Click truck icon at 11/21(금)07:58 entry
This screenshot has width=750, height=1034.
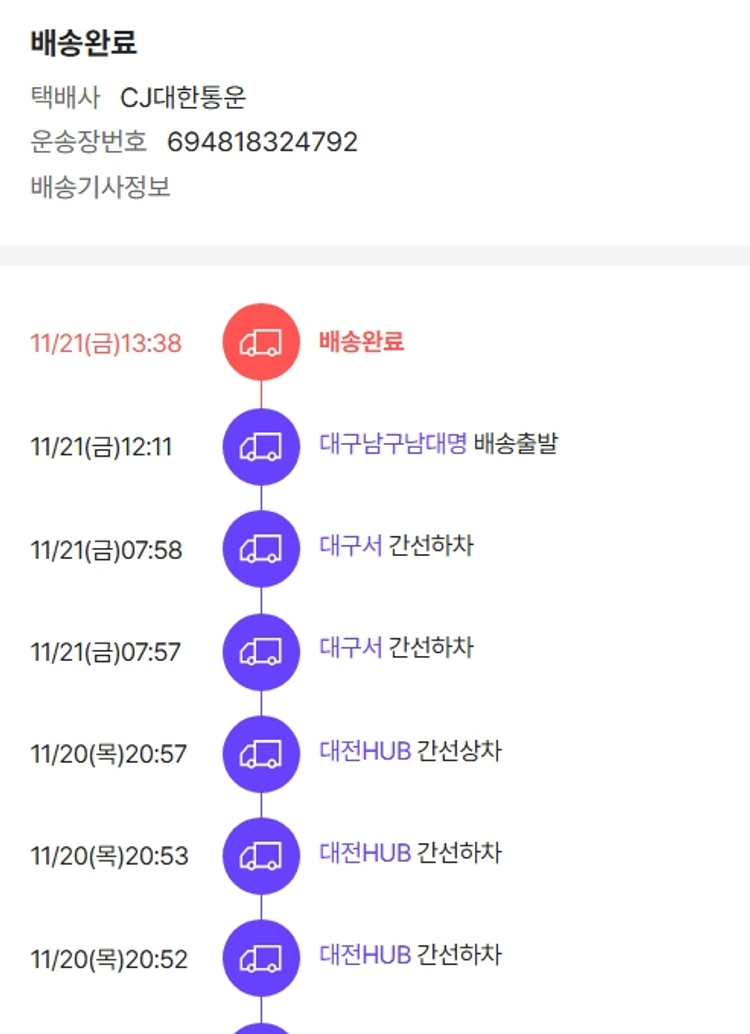pyautogui.click(x=261, y=549)
